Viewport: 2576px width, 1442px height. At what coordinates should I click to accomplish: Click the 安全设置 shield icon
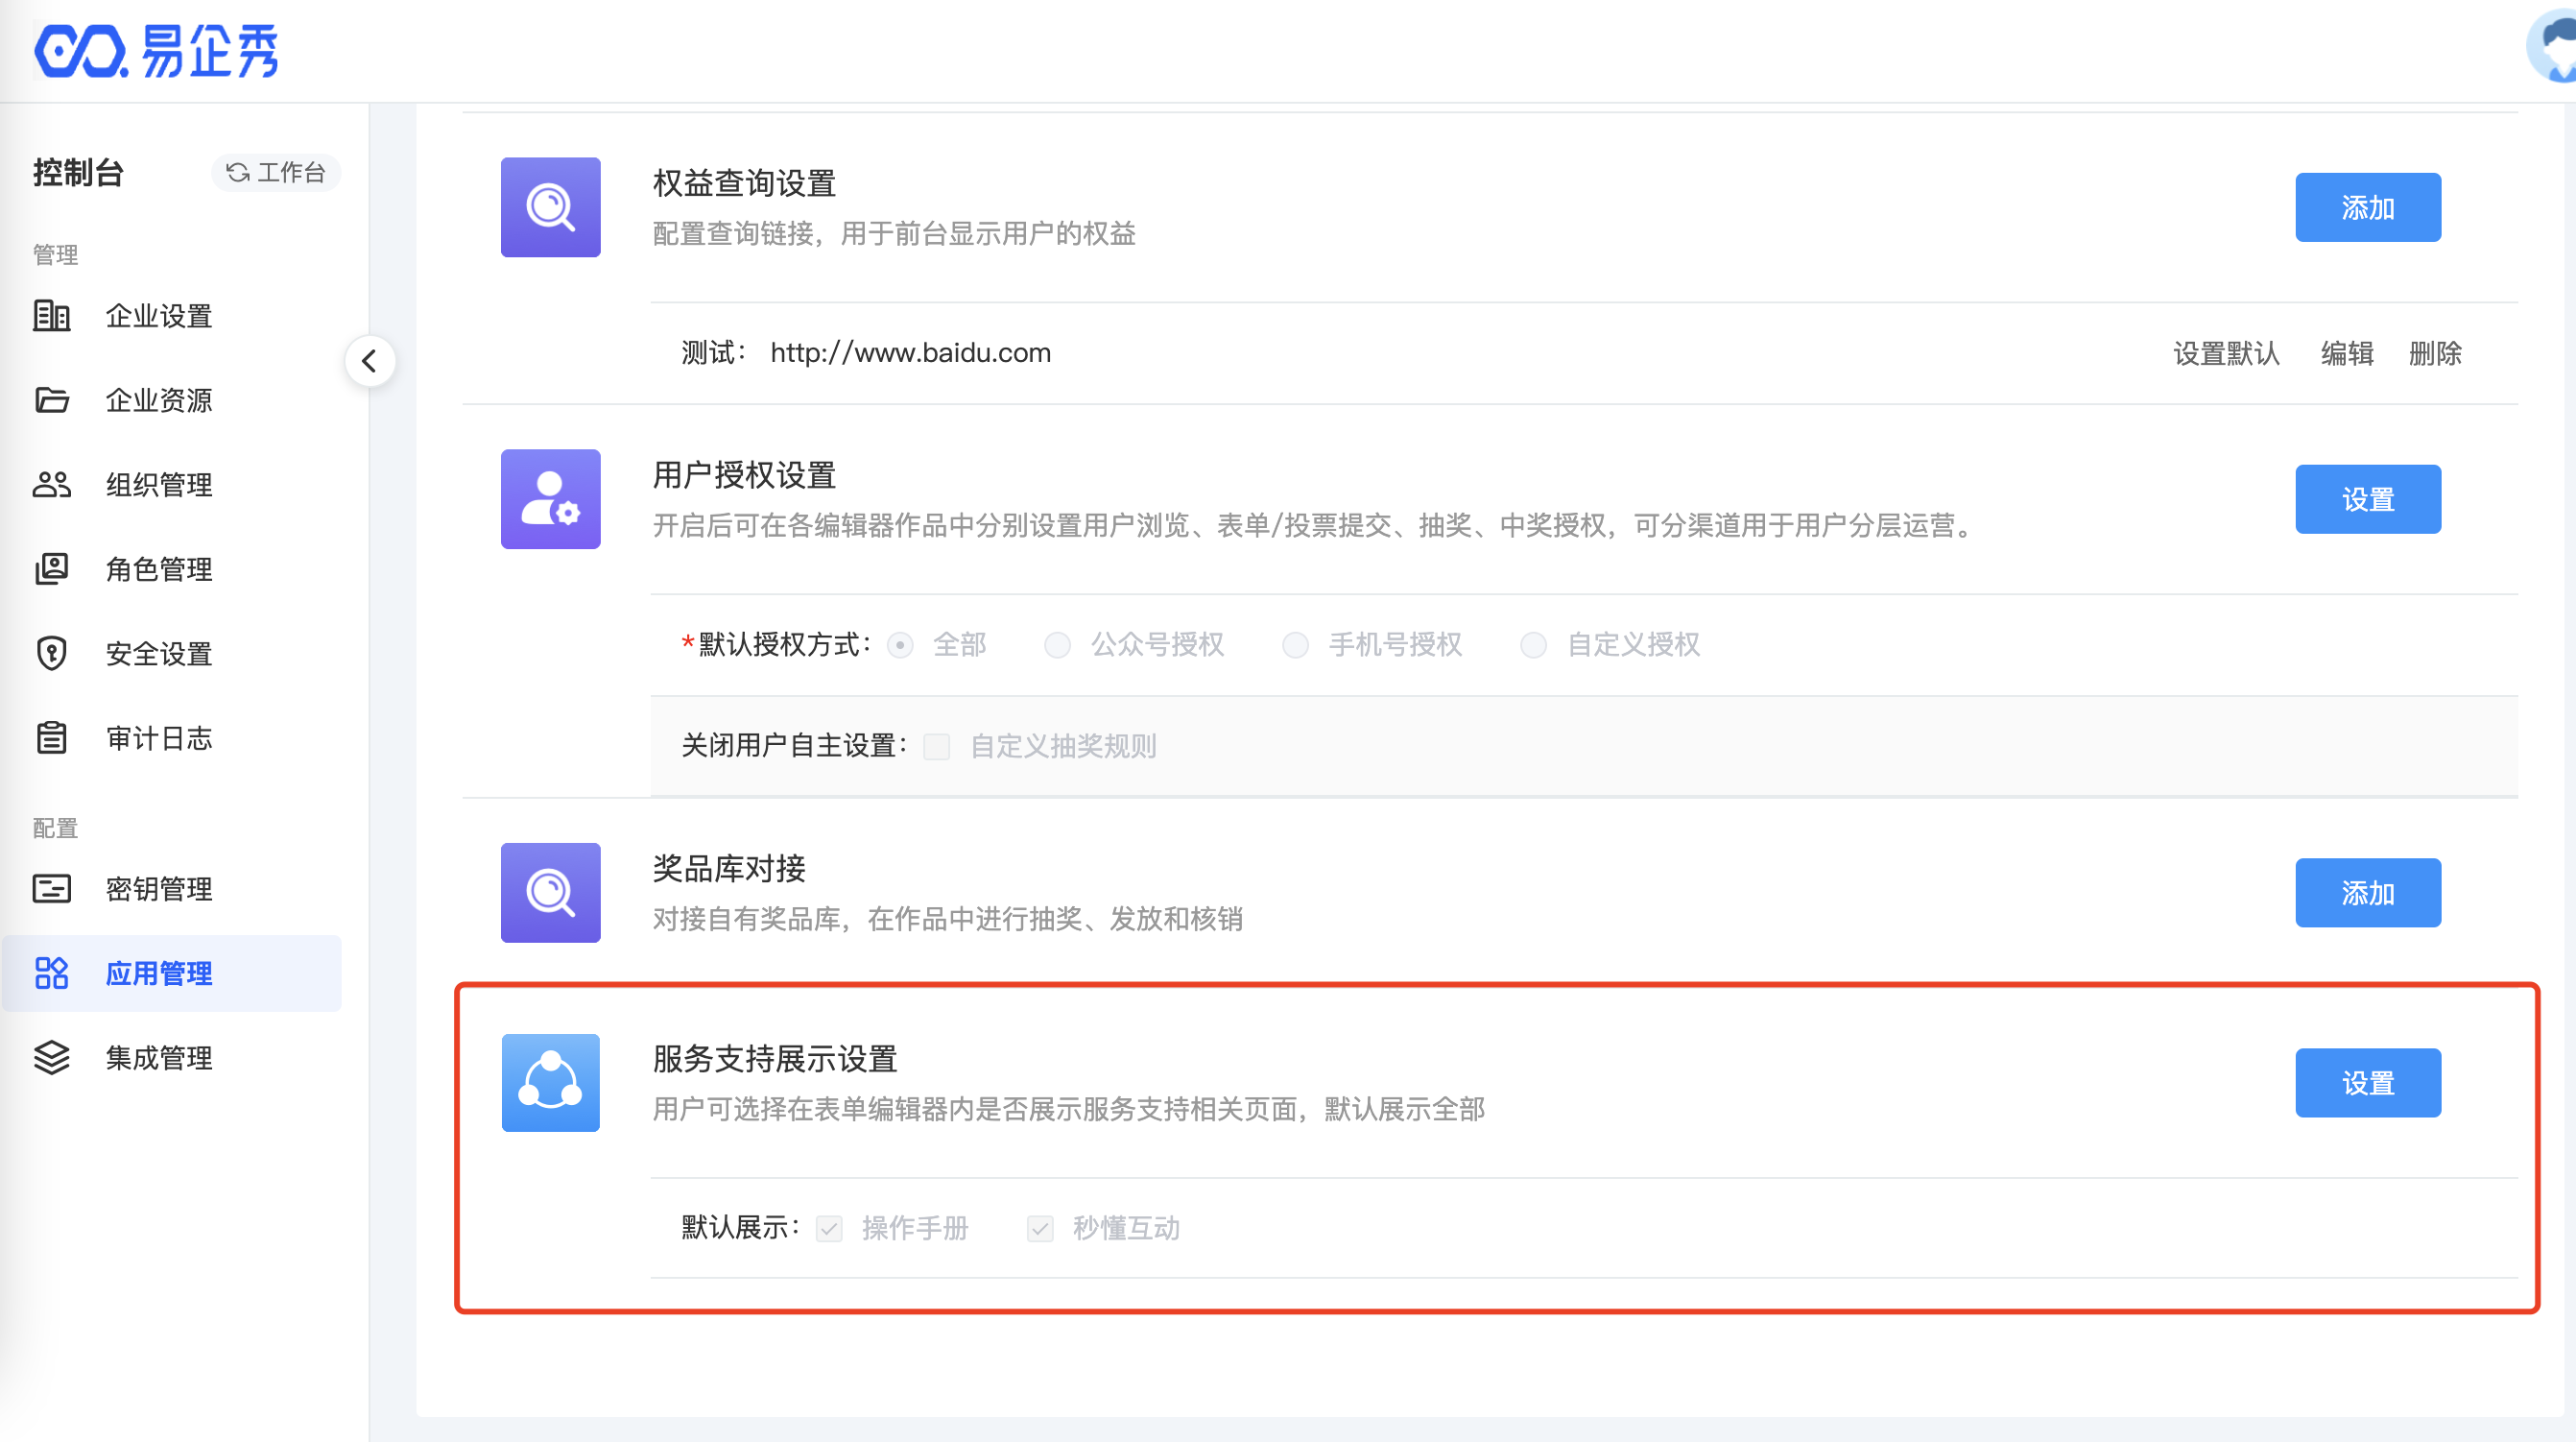52,654
